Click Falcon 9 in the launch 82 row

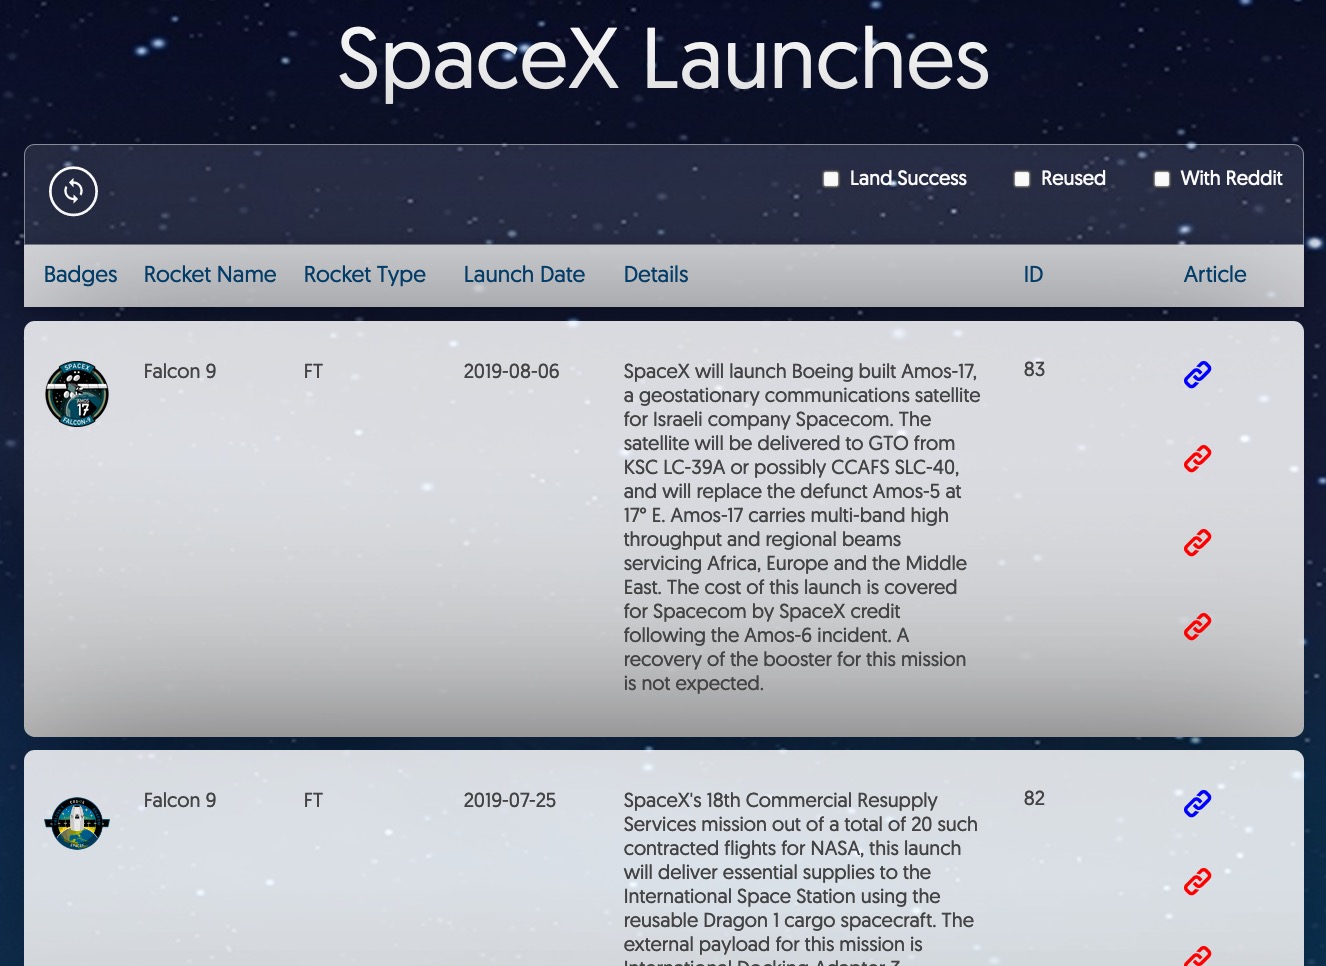[180, 800]
